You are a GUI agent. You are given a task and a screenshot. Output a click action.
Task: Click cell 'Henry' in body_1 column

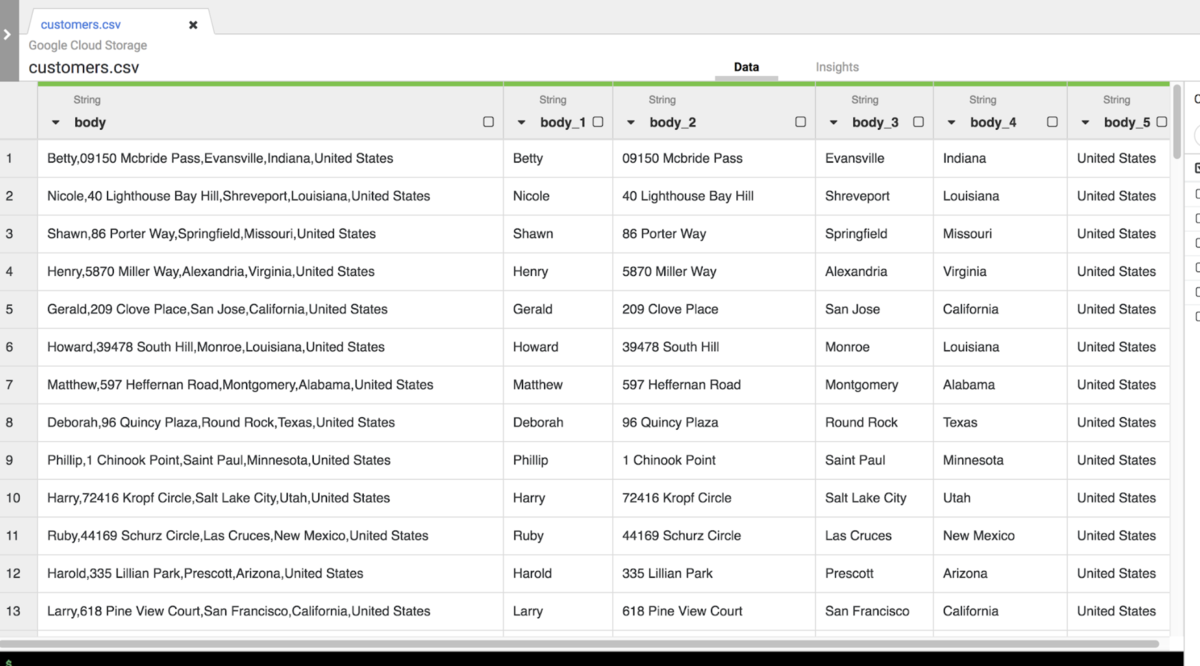[x=558, y=271]
